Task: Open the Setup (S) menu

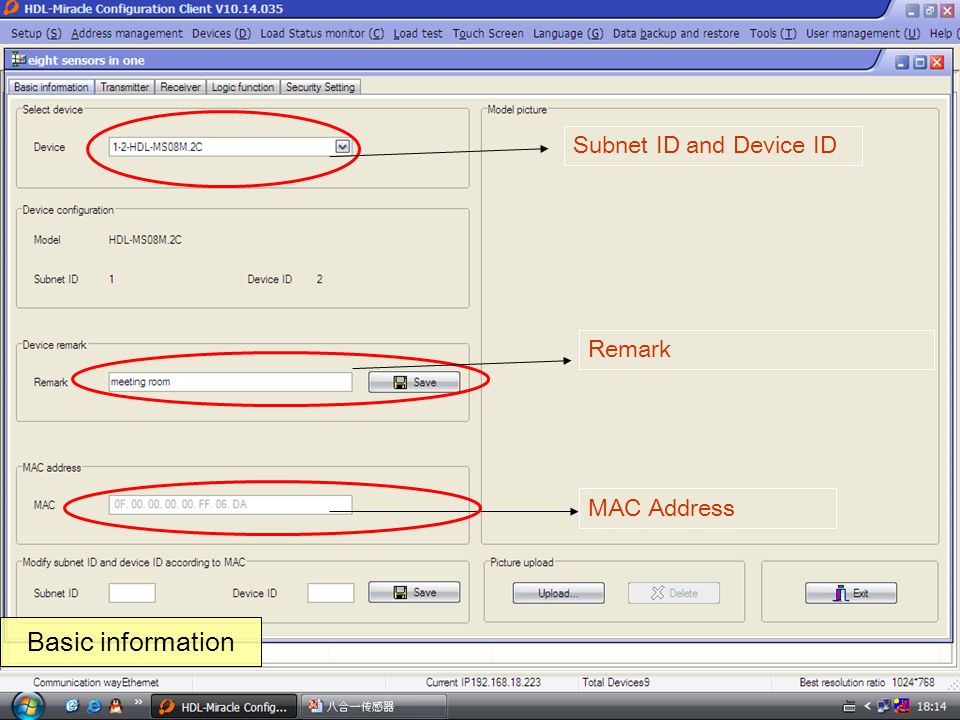Action: pos(36,34)
